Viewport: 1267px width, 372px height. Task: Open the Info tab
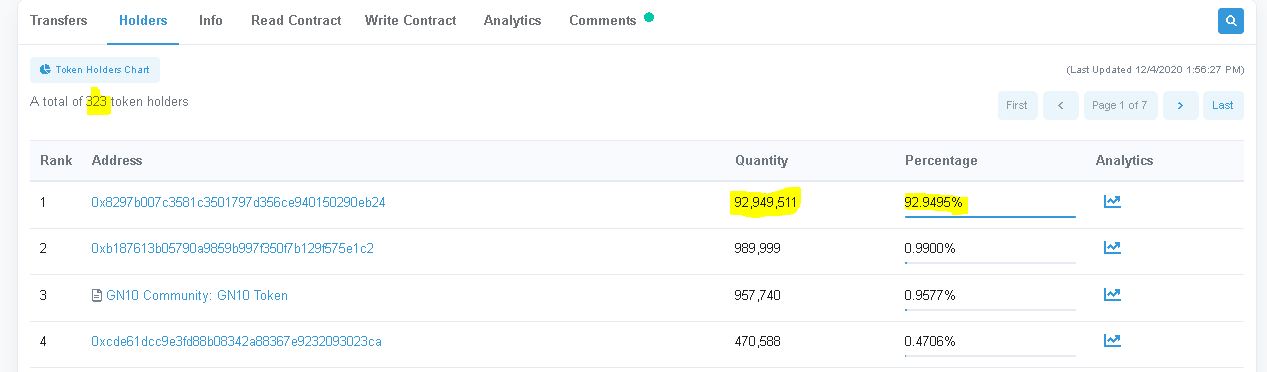211,20
